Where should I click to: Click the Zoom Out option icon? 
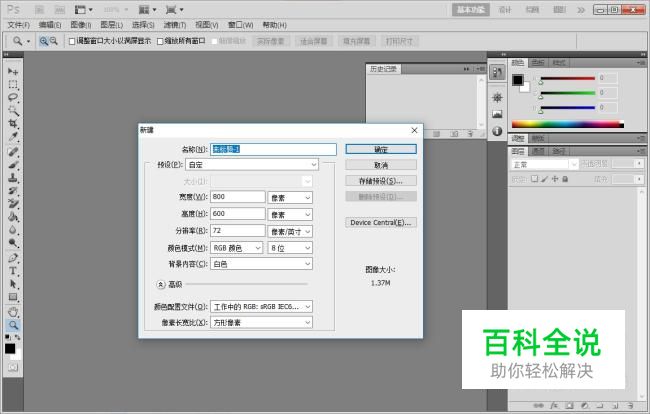click(53, 41)
